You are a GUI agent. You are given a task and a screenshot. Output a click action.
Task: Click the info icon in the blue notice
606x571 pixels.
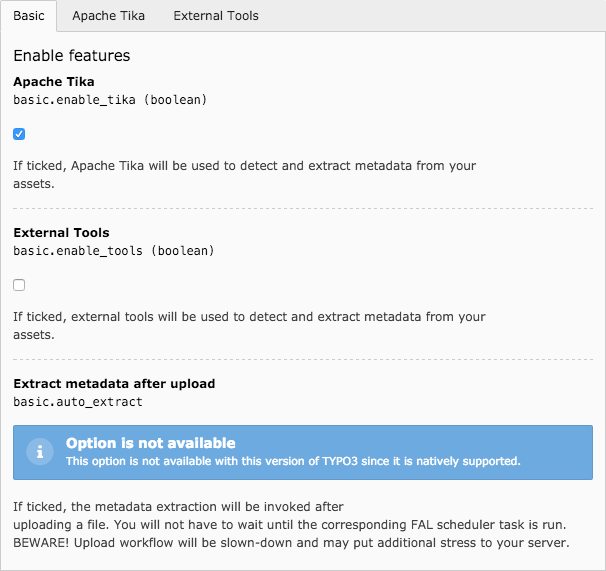coord(39,452)
